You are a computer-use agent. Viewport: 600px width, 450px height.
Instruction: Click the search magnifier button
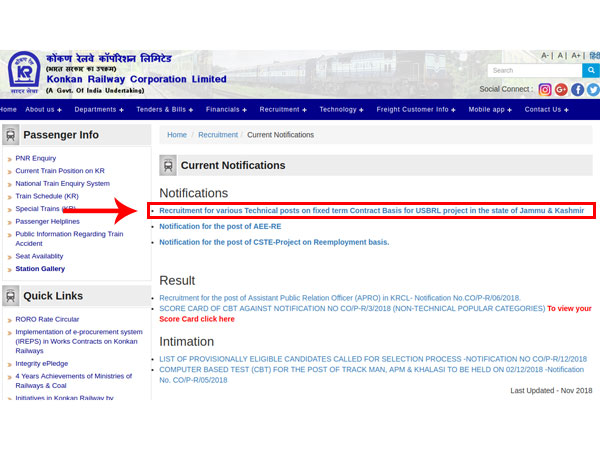click(591, 70)
